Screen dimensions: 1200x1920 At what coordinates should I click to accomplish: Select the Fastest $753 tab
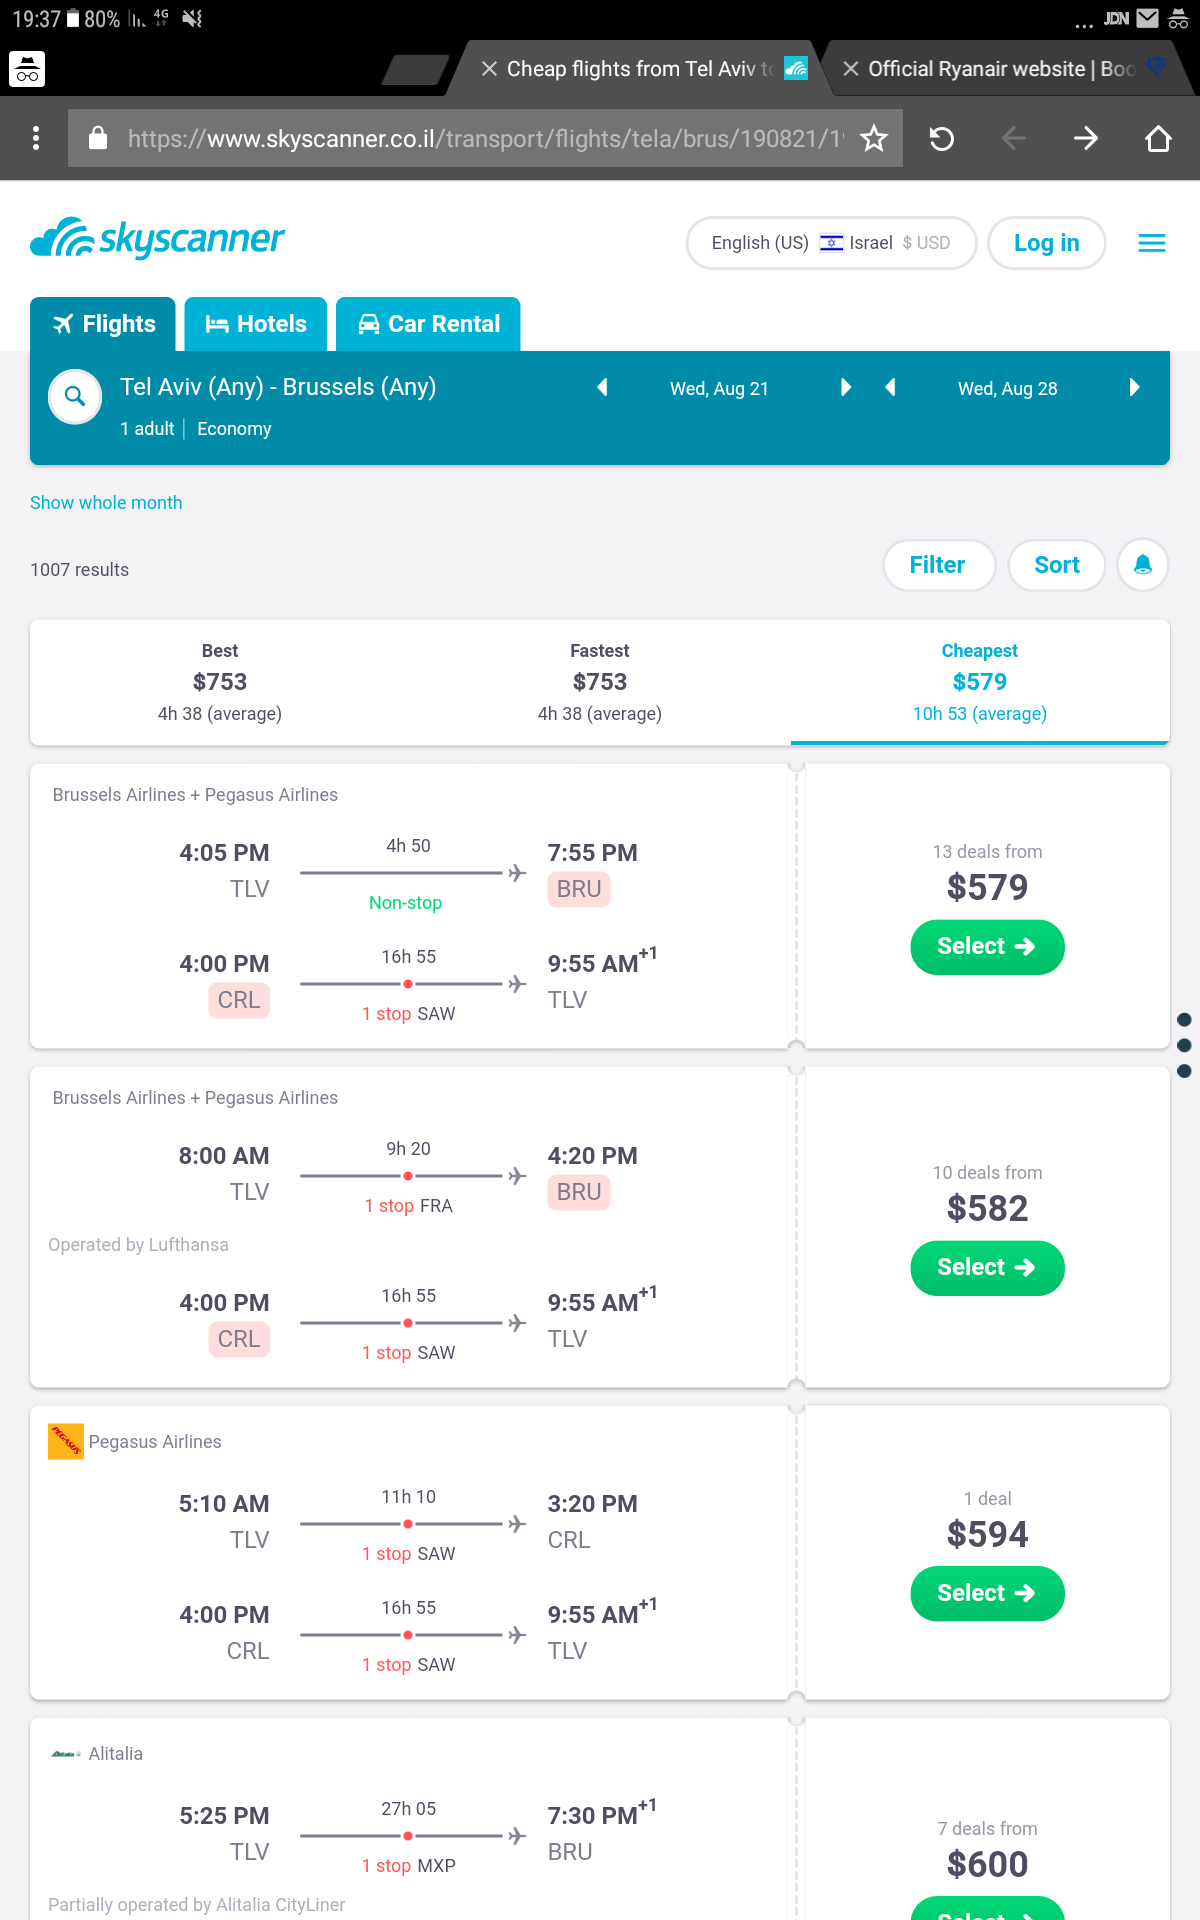coord(600,682)
